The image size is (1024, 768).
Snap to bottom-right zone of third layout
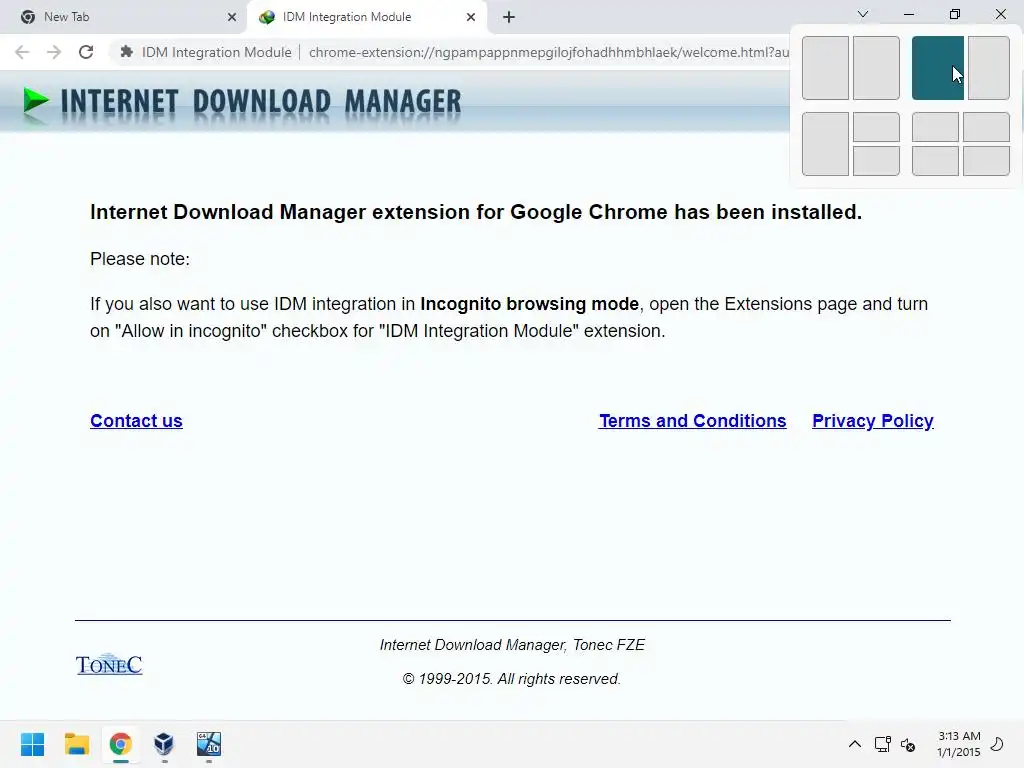point(876,161)
